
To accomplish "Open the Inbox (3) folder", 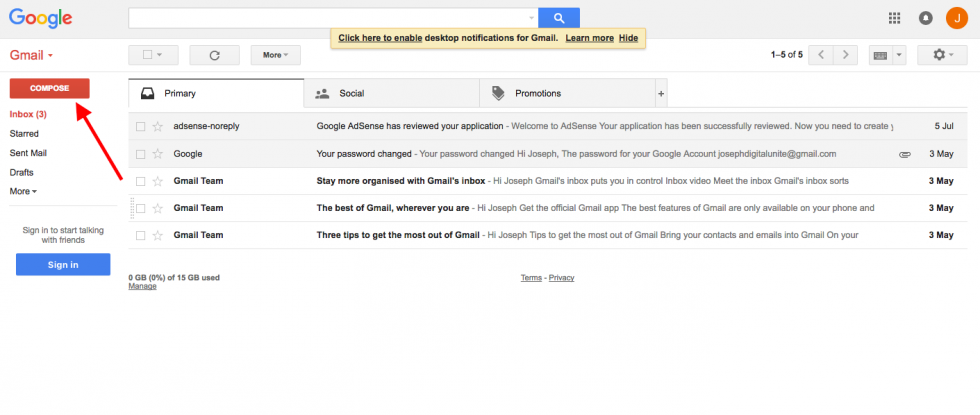I will coord(28,114).
